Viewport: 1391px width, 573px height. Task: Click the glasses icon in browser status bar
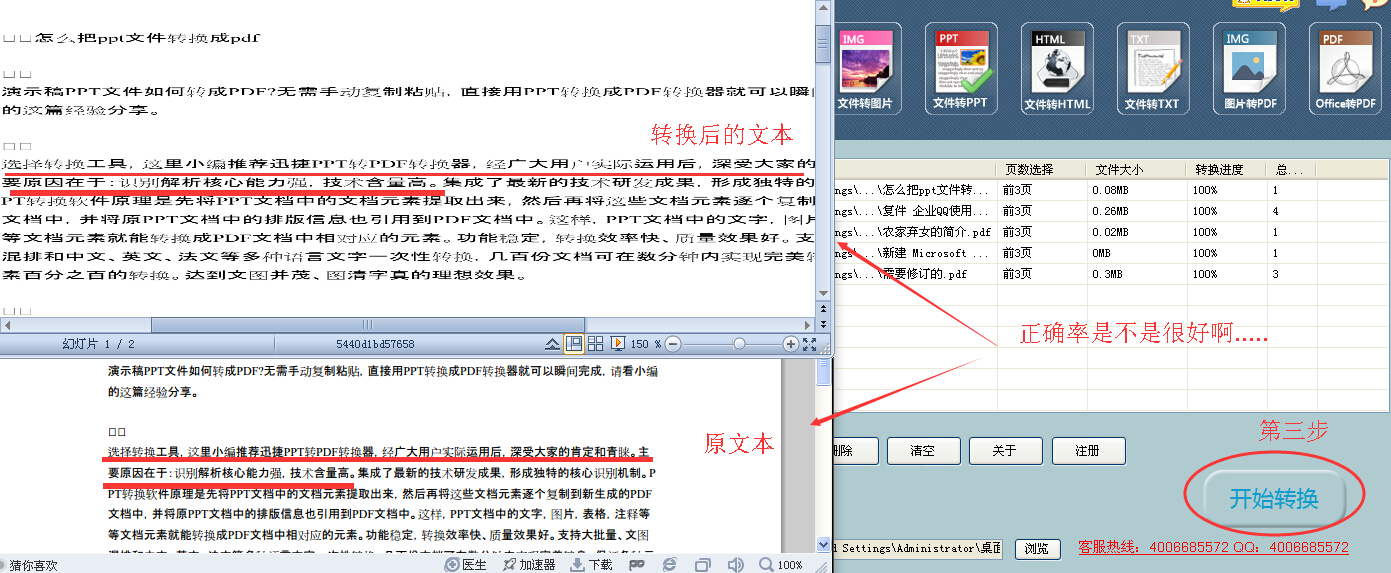tap(636, 565)
